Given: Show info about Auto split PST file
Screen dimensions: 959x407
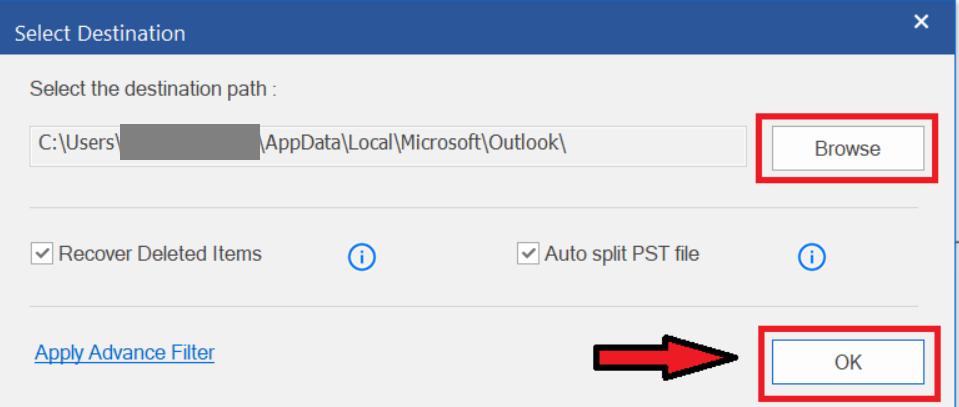Looking at the screenshot, I should click(x=812, y=258).
